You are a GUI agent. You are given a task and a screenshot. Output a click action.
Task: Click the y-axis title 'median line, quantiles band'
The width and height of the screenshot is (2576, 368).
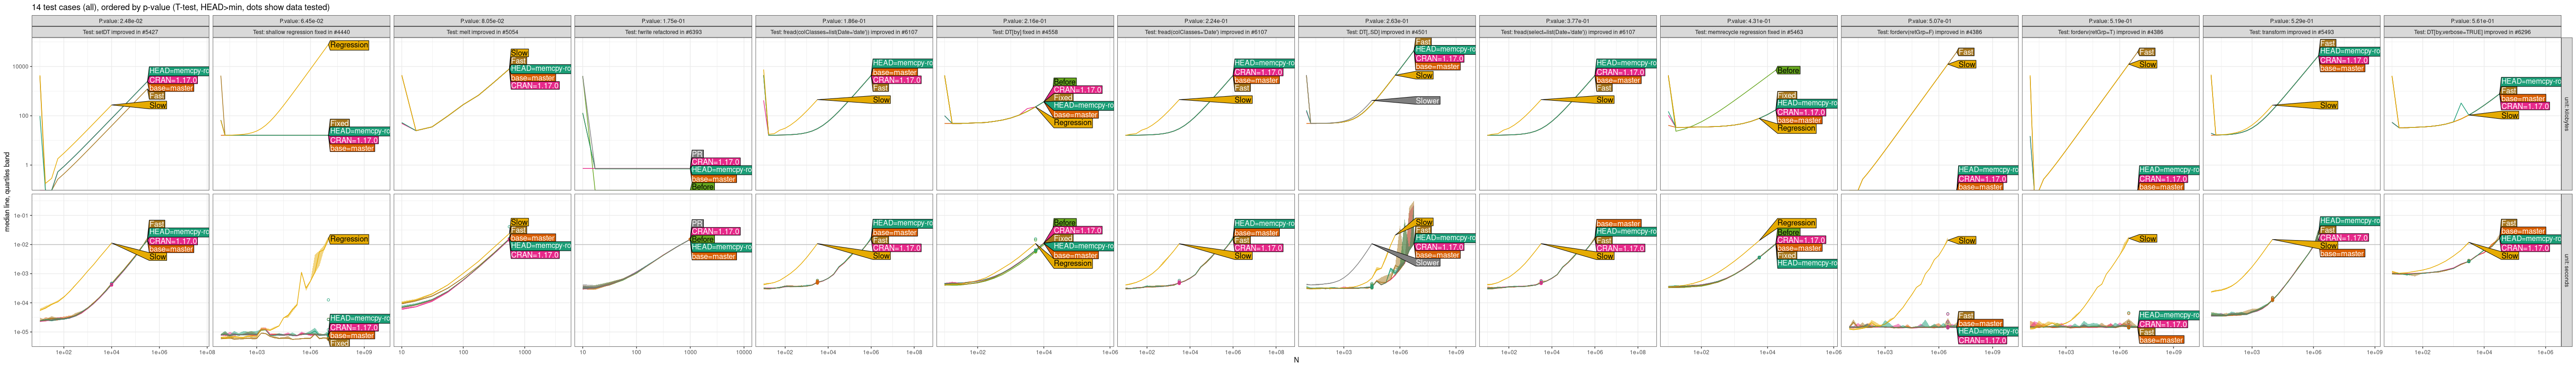click(x=7, y=192)
